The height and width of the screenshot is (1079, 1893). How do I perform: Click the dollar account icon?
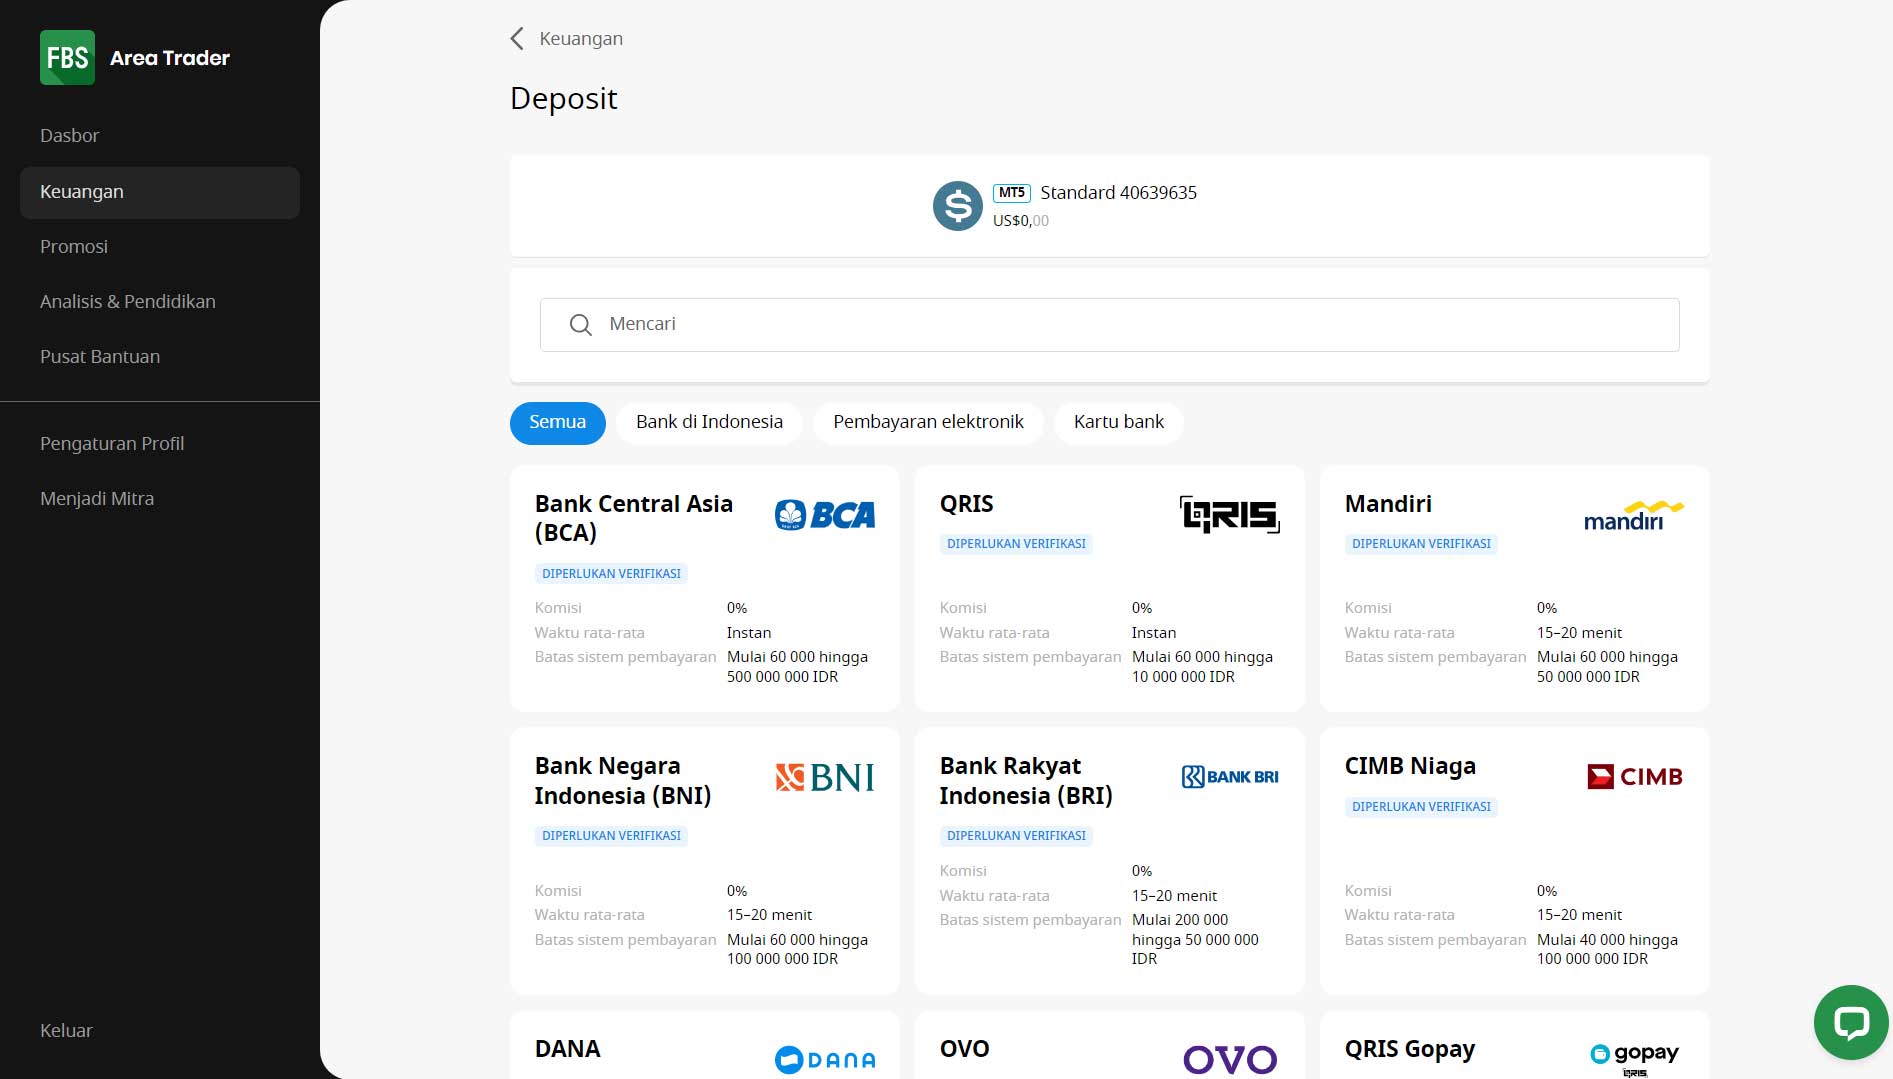(x=958, y=206)
